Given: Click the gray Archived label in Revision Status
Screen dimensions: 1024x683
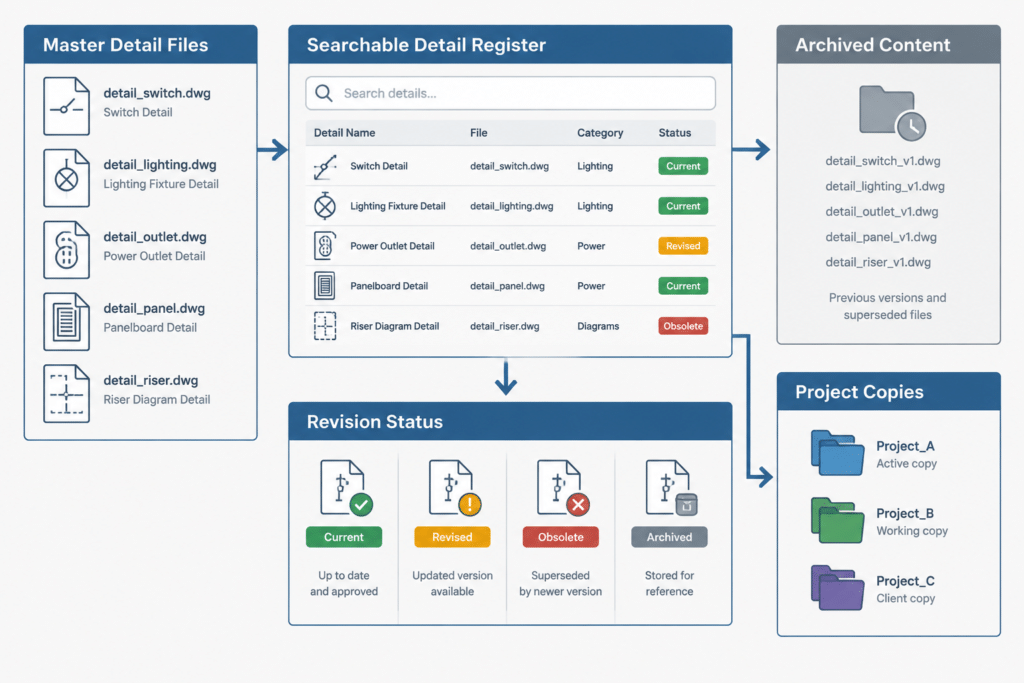Looking at the screenshot, I should click(x=669, y=537).
